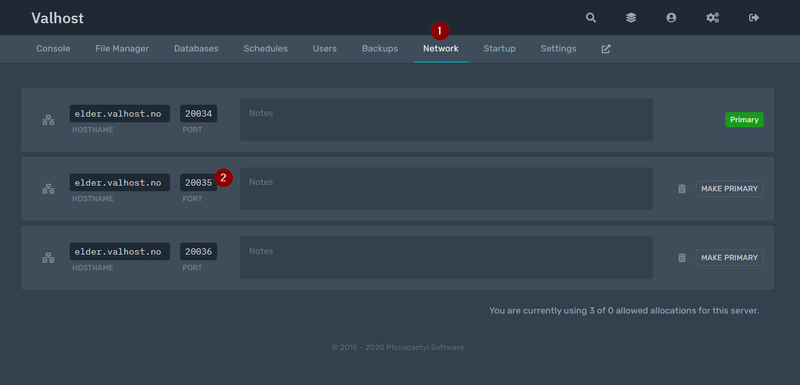Click the Notes field for port 20034
Screen dimensions: 800x385
point(446,120)
